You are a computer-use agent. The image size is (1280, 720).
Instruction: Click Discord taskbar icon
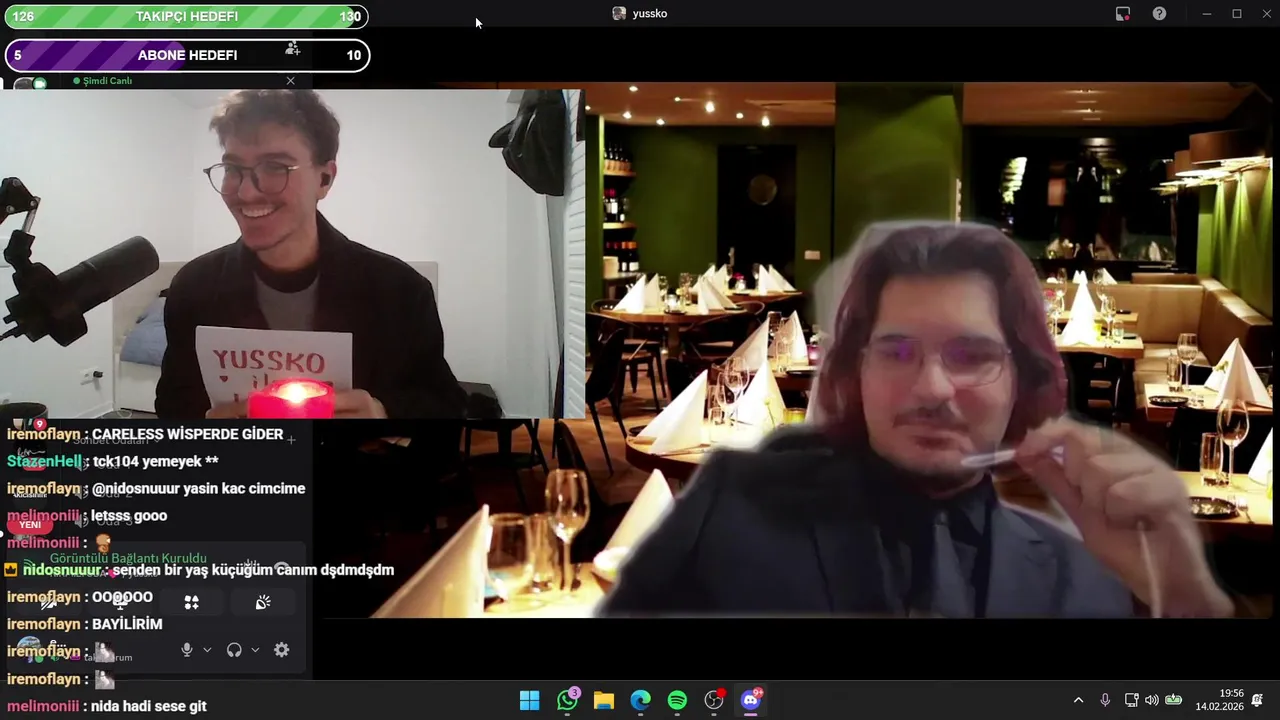click(751, 700)
